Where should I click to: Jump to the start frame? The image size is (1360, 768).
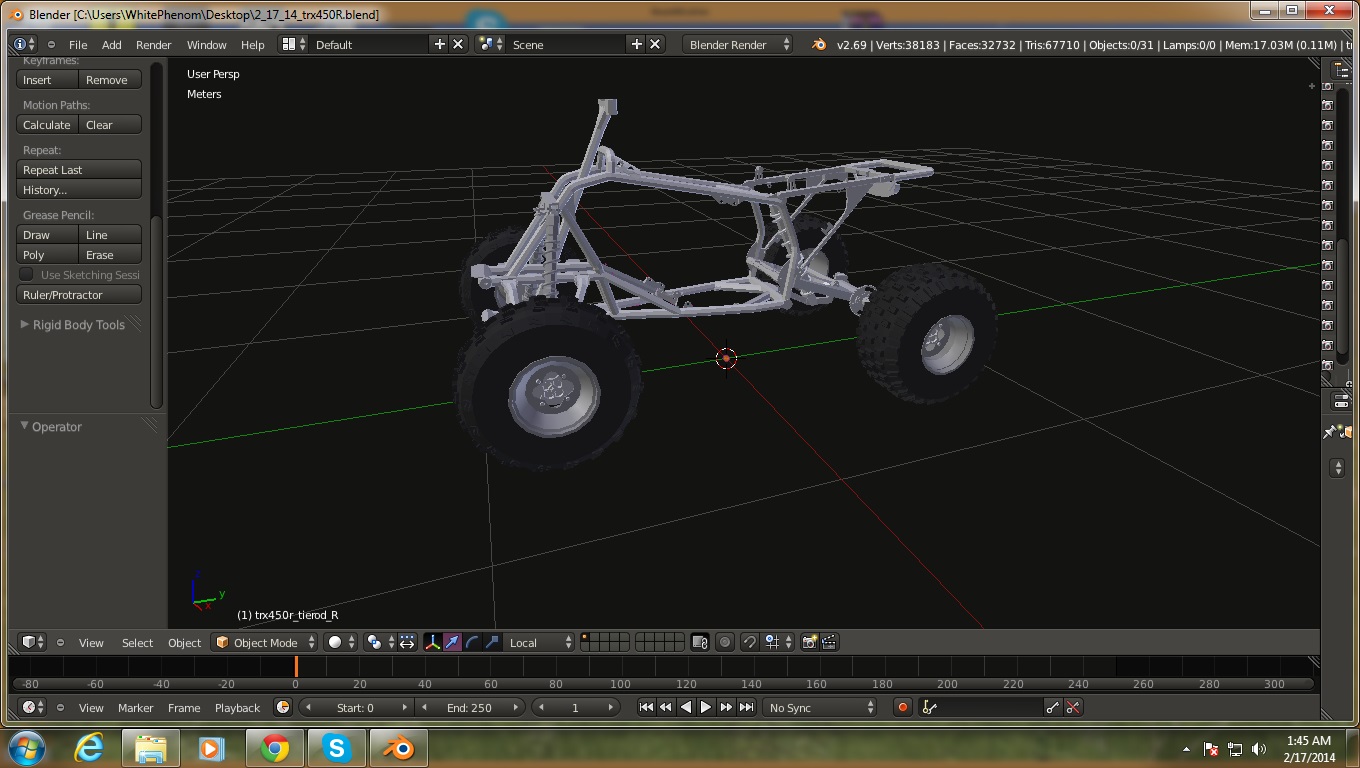point(646,707)
